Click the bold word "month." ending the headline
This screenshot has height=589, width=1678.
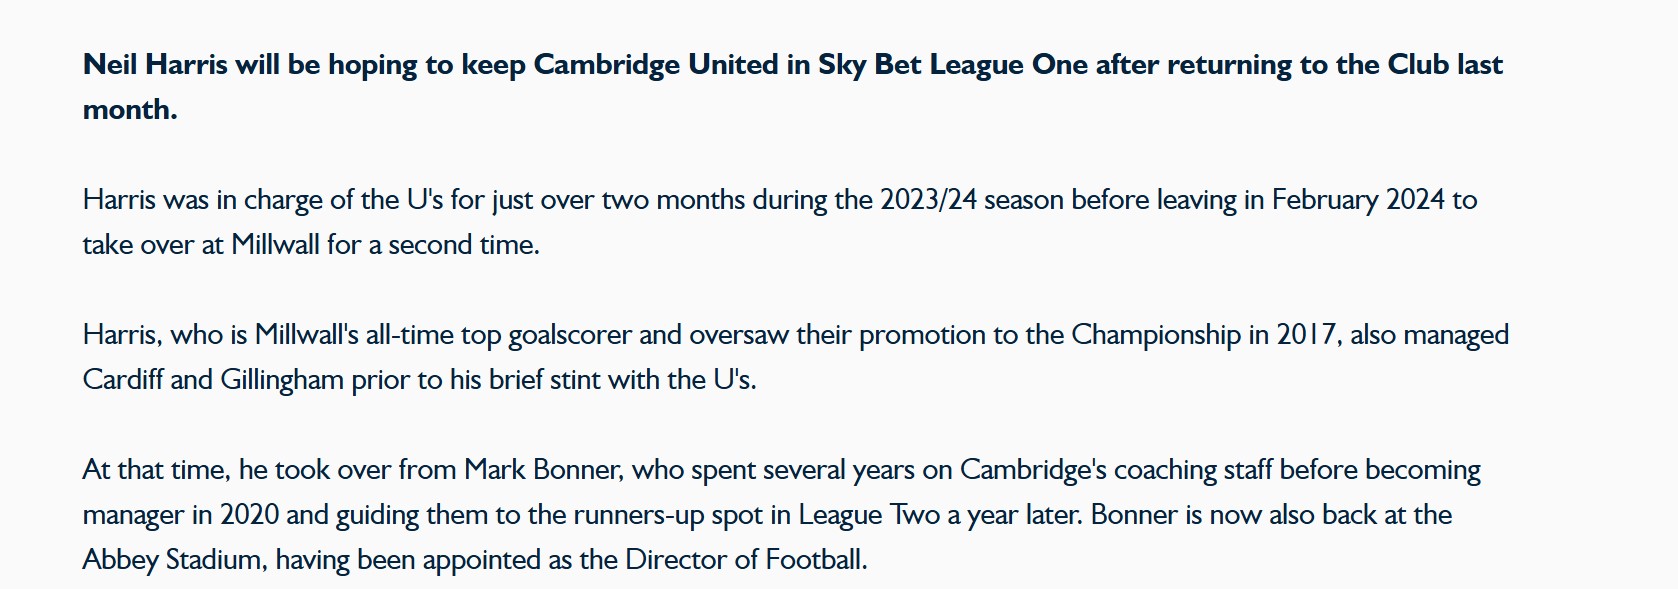(x=130, y=110)
